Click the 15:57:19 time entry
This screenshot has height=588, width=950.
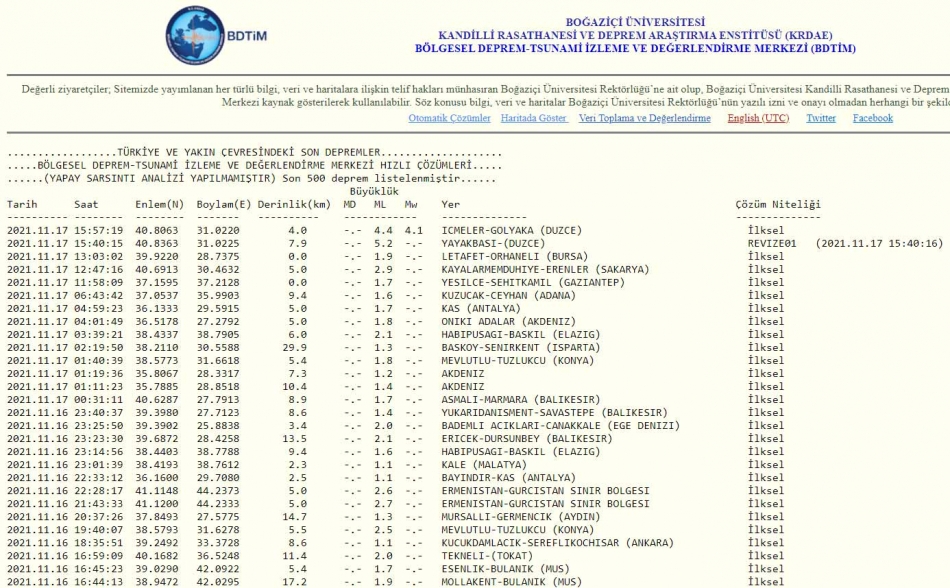pyautogui.click(x=99, y=231)
